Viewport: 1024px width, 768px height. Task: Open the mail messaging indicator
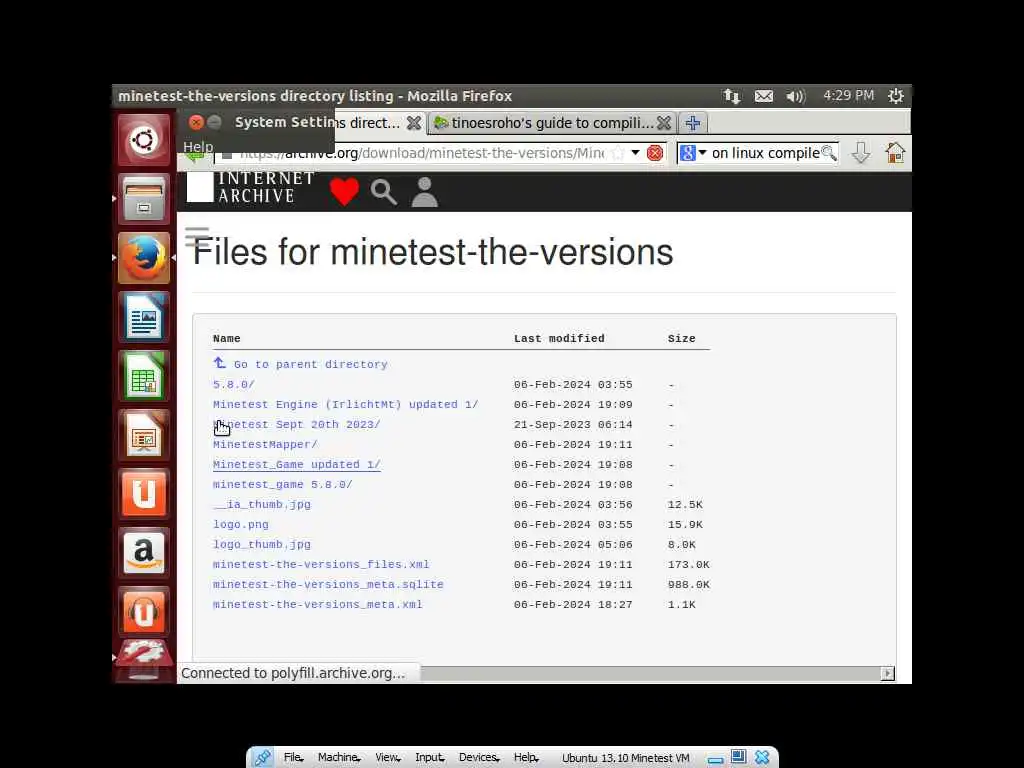pos(763,96)
